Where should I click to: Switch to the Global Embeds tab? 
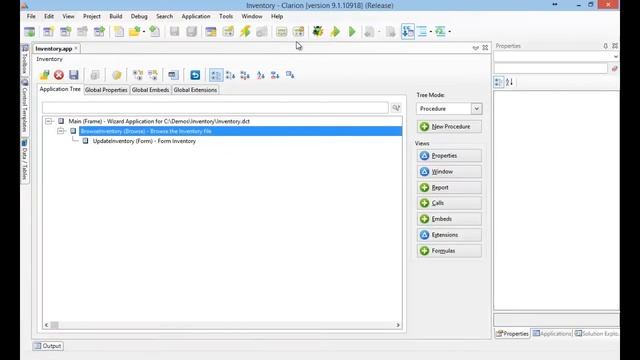coord(150,90)
